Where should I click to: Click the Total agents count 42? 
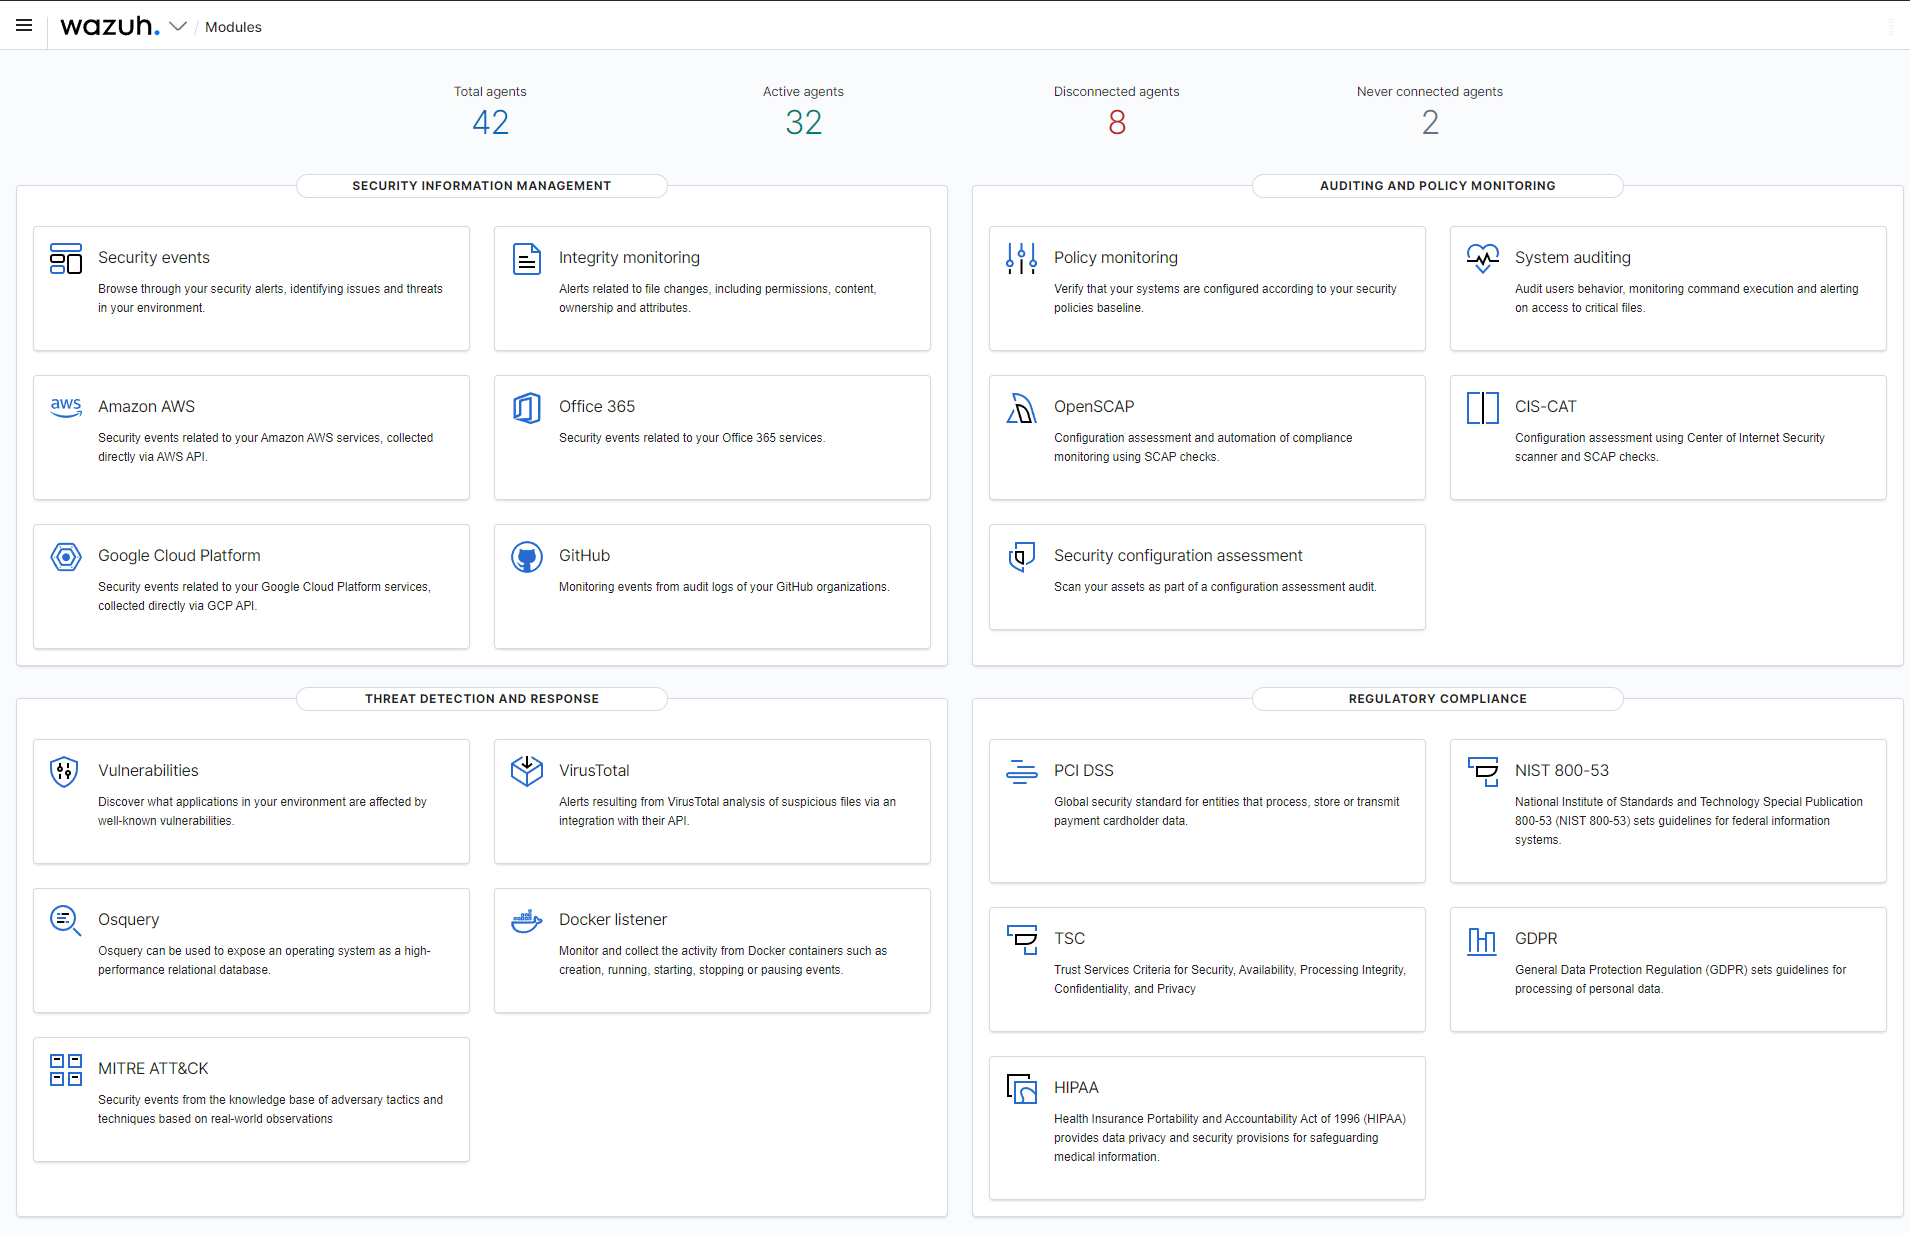pyautogui.click(x=490, y=123)
